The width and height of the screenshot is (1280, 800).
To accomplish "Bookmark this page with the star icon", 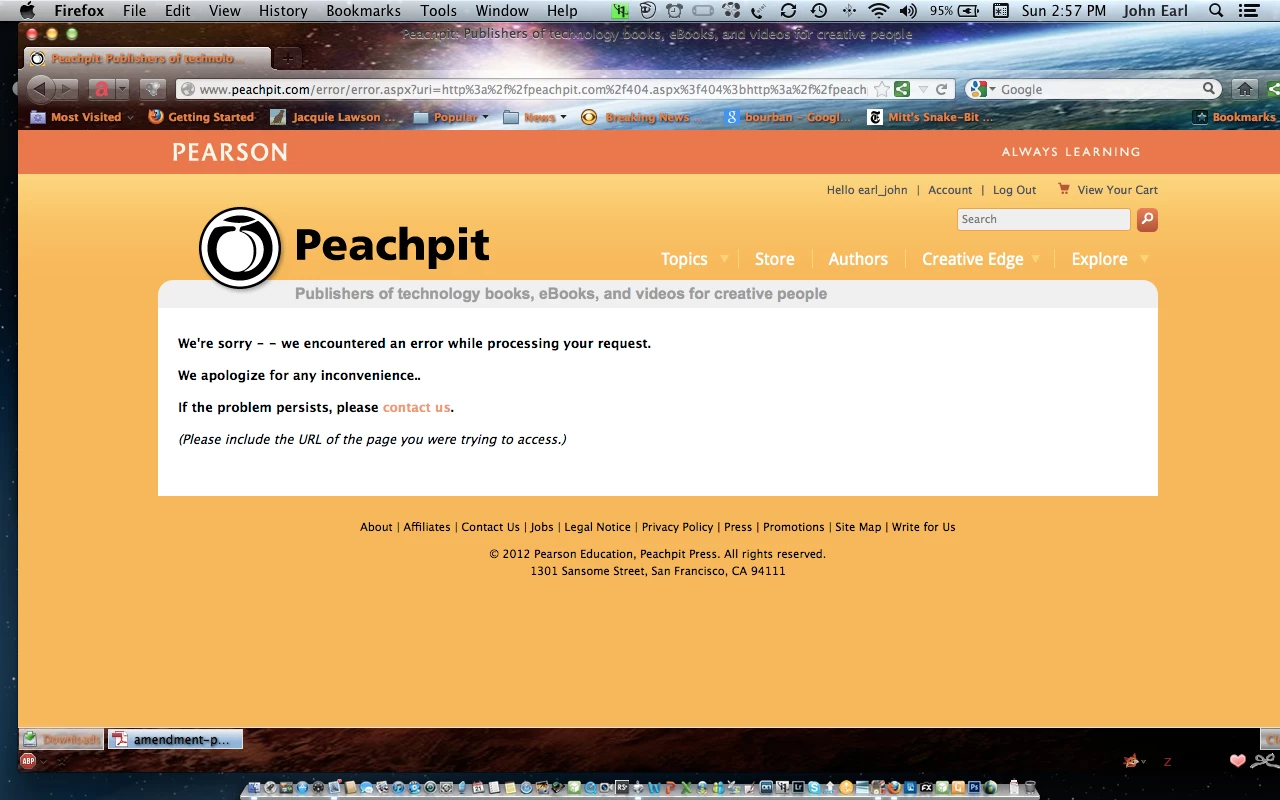I will (881, 89).
